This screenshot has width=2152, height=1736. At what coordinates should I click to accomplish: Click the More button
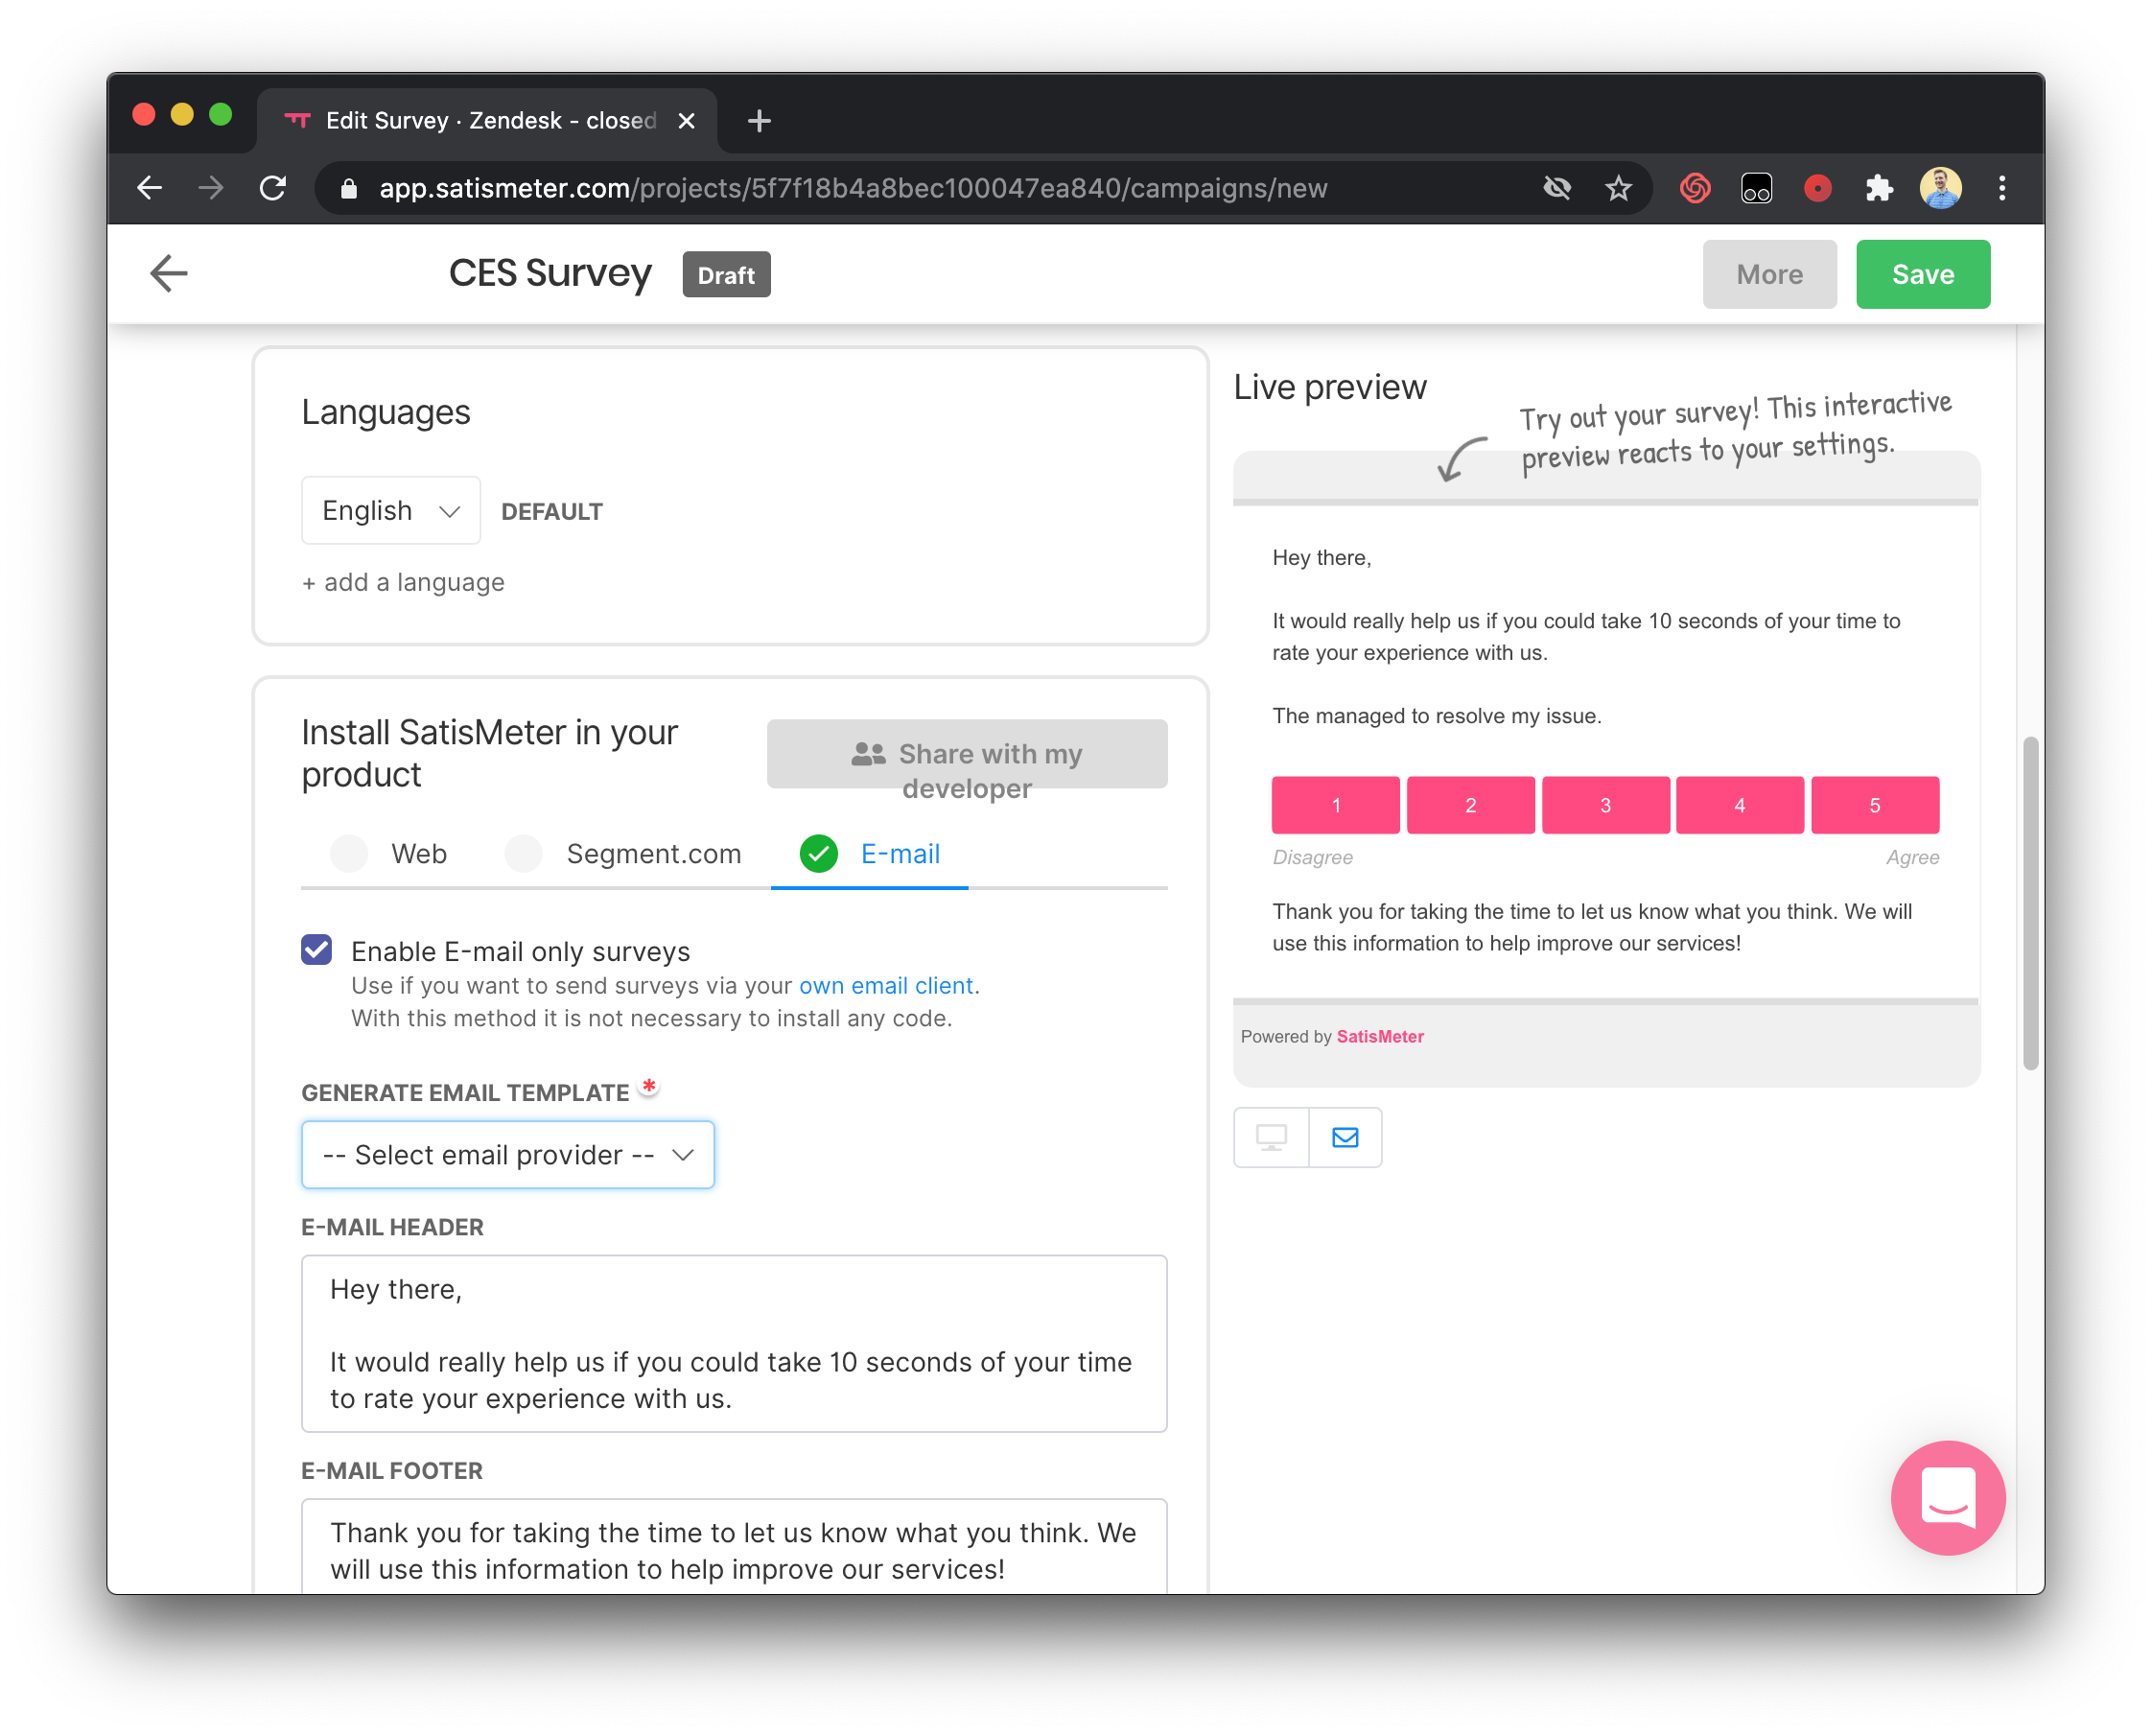point(1769,274)
